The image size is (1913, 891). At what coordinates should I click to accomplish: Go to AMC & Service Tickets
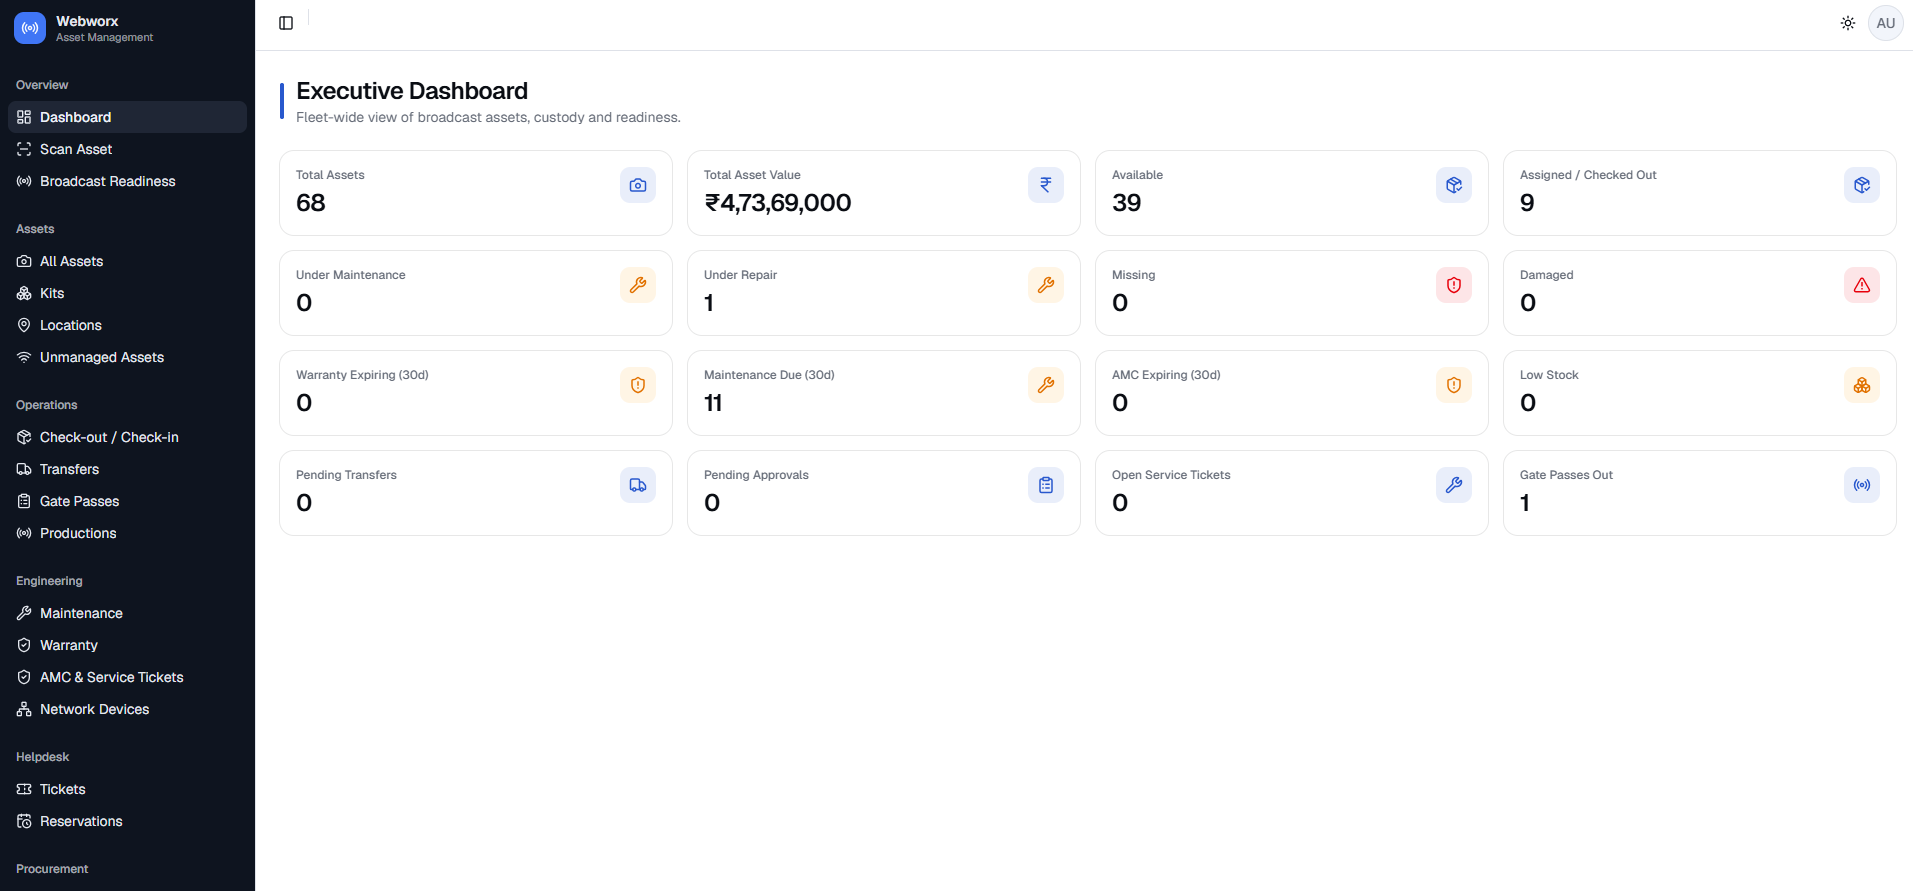tap(127, 677)
